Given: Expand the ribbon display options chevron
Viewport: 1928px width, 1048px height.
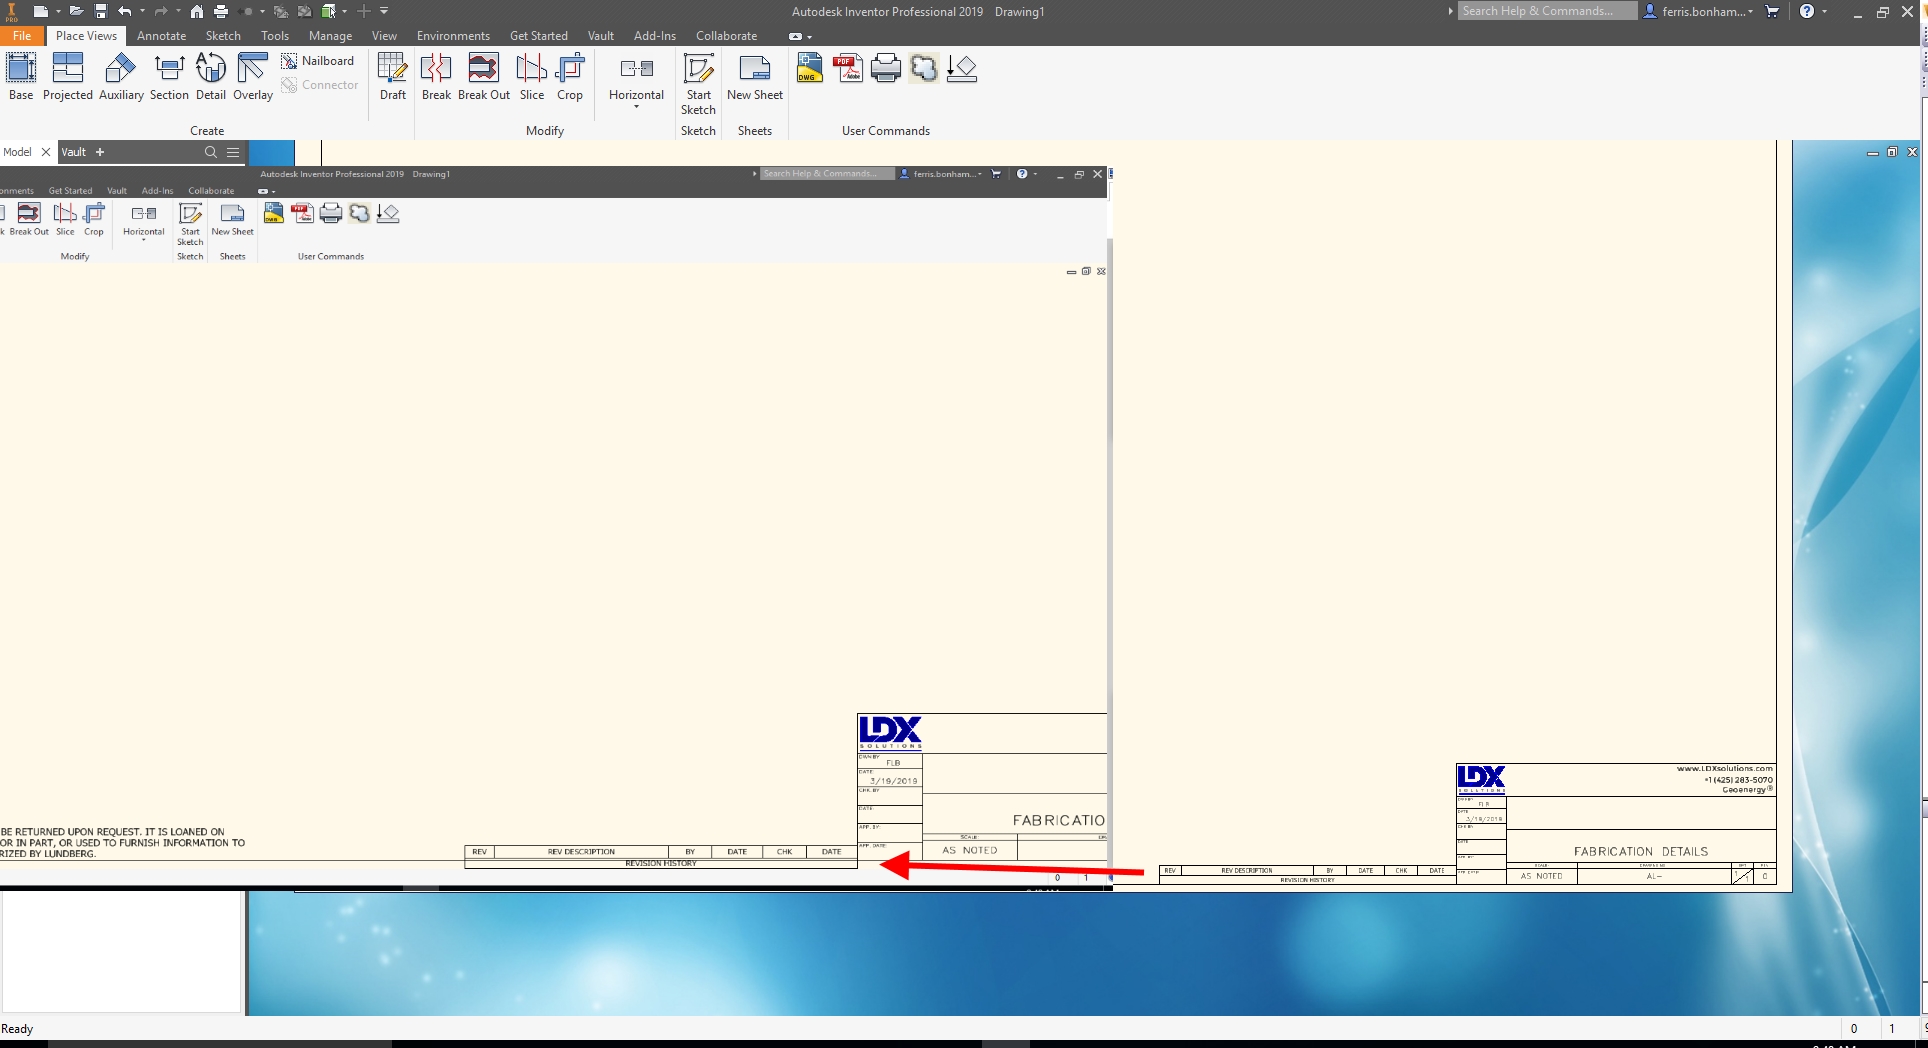Looking at the screenshot, I should pos(385,11).
